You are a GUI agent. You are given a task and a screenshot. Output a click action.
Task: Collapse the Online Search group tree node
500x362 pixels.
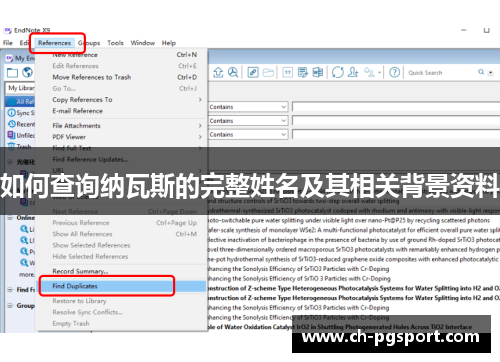[10, 218]
